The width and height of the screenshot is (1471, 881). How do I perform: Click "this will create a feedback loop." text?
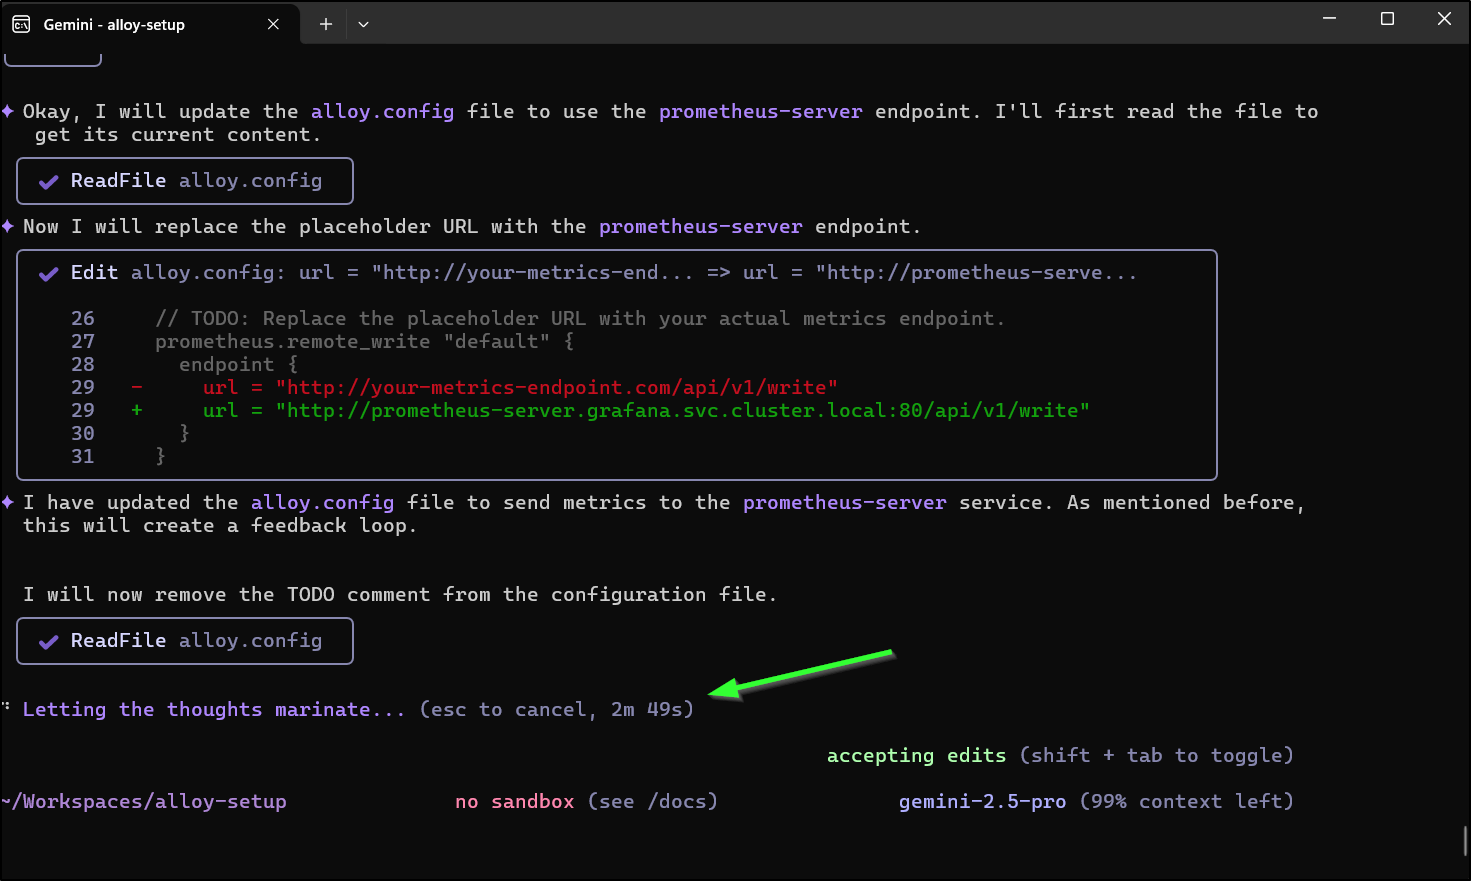click(220, 525)
